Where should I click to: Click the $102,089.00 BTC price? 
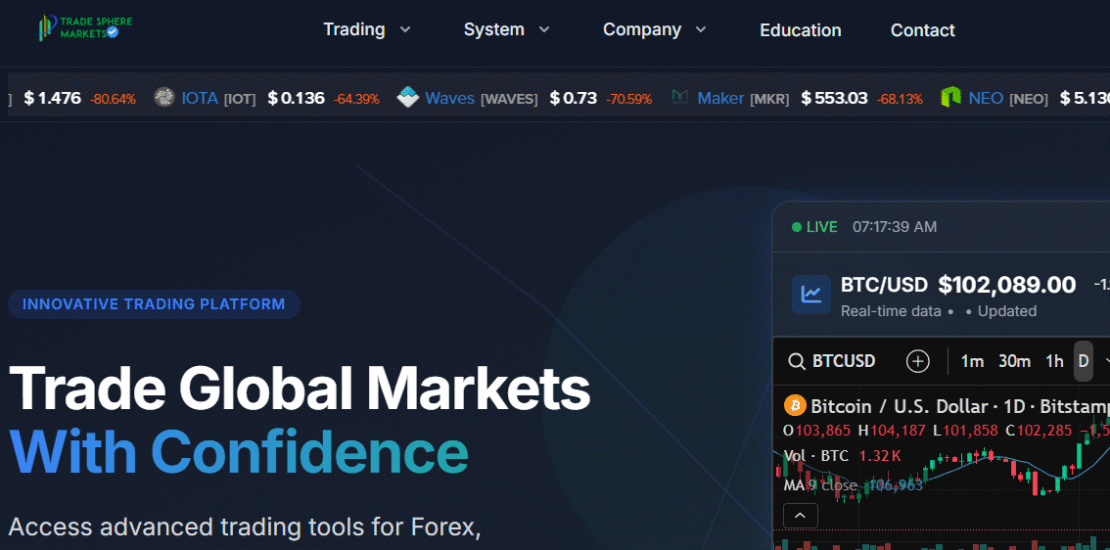pos(1007,285)
